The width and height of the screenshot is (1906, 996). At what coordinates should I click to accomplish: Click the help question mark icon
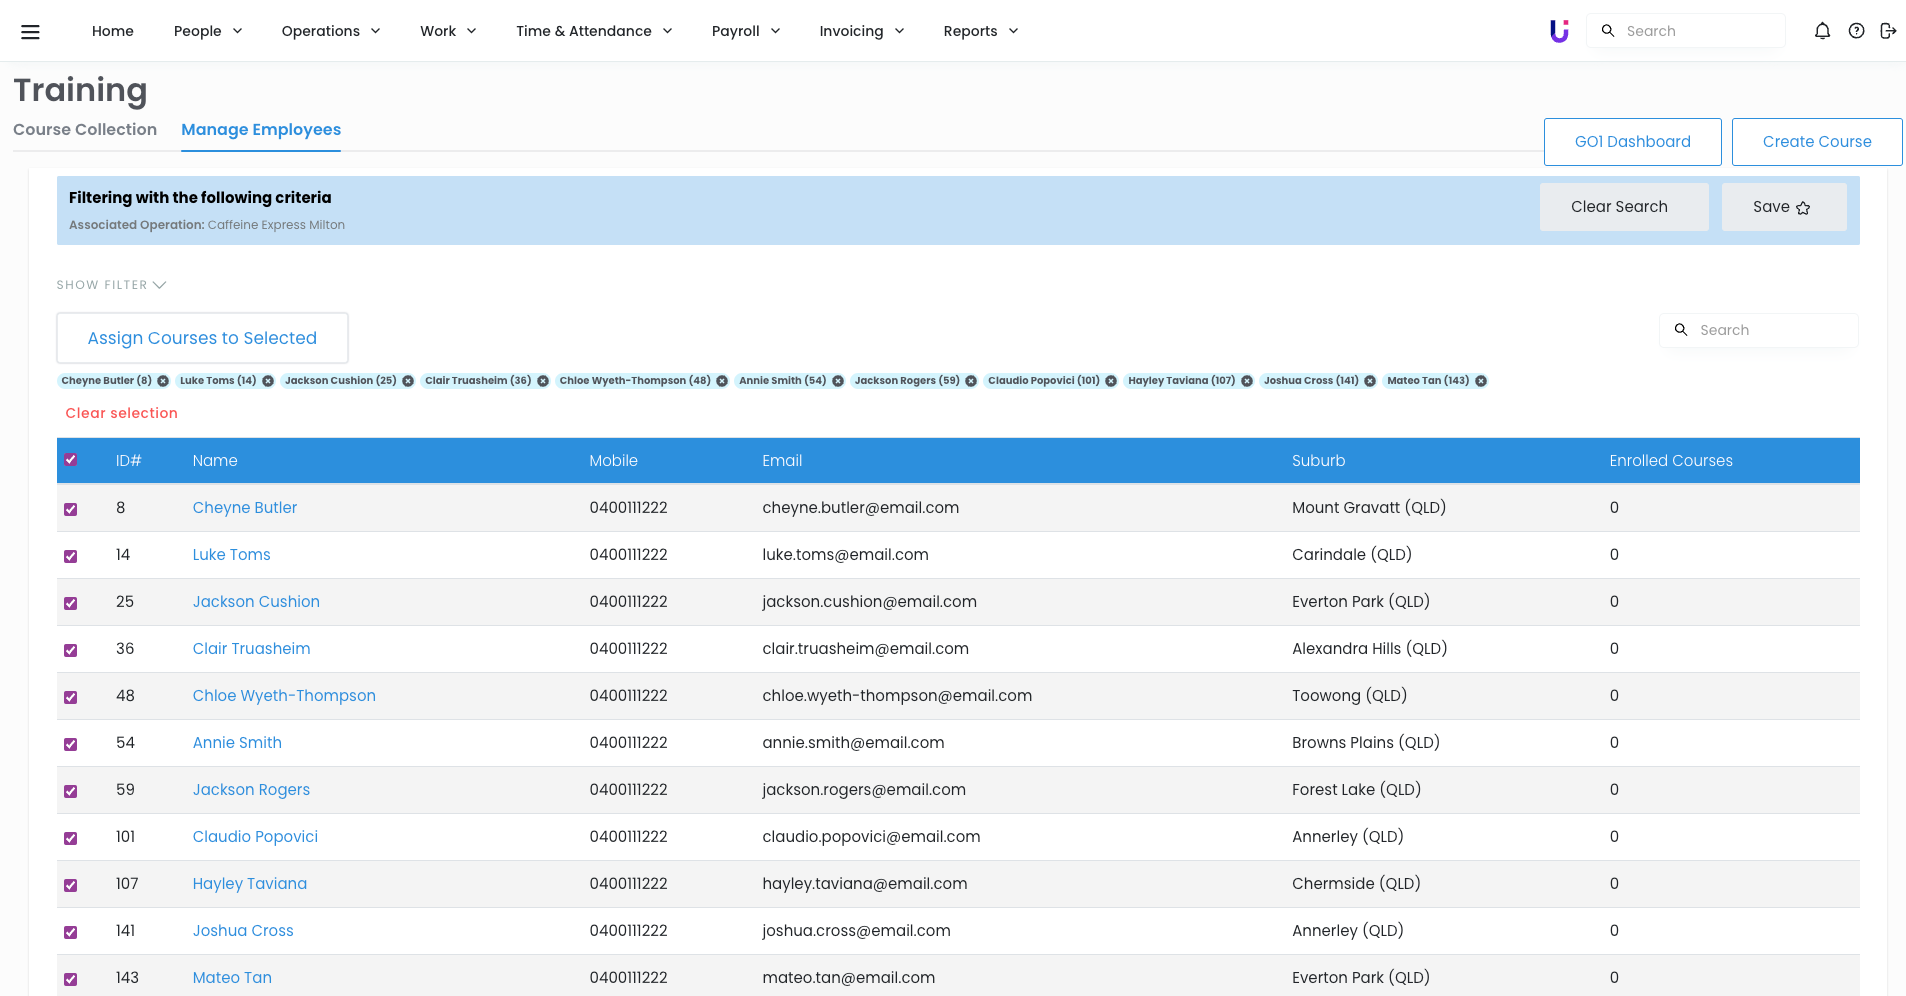1856,31
